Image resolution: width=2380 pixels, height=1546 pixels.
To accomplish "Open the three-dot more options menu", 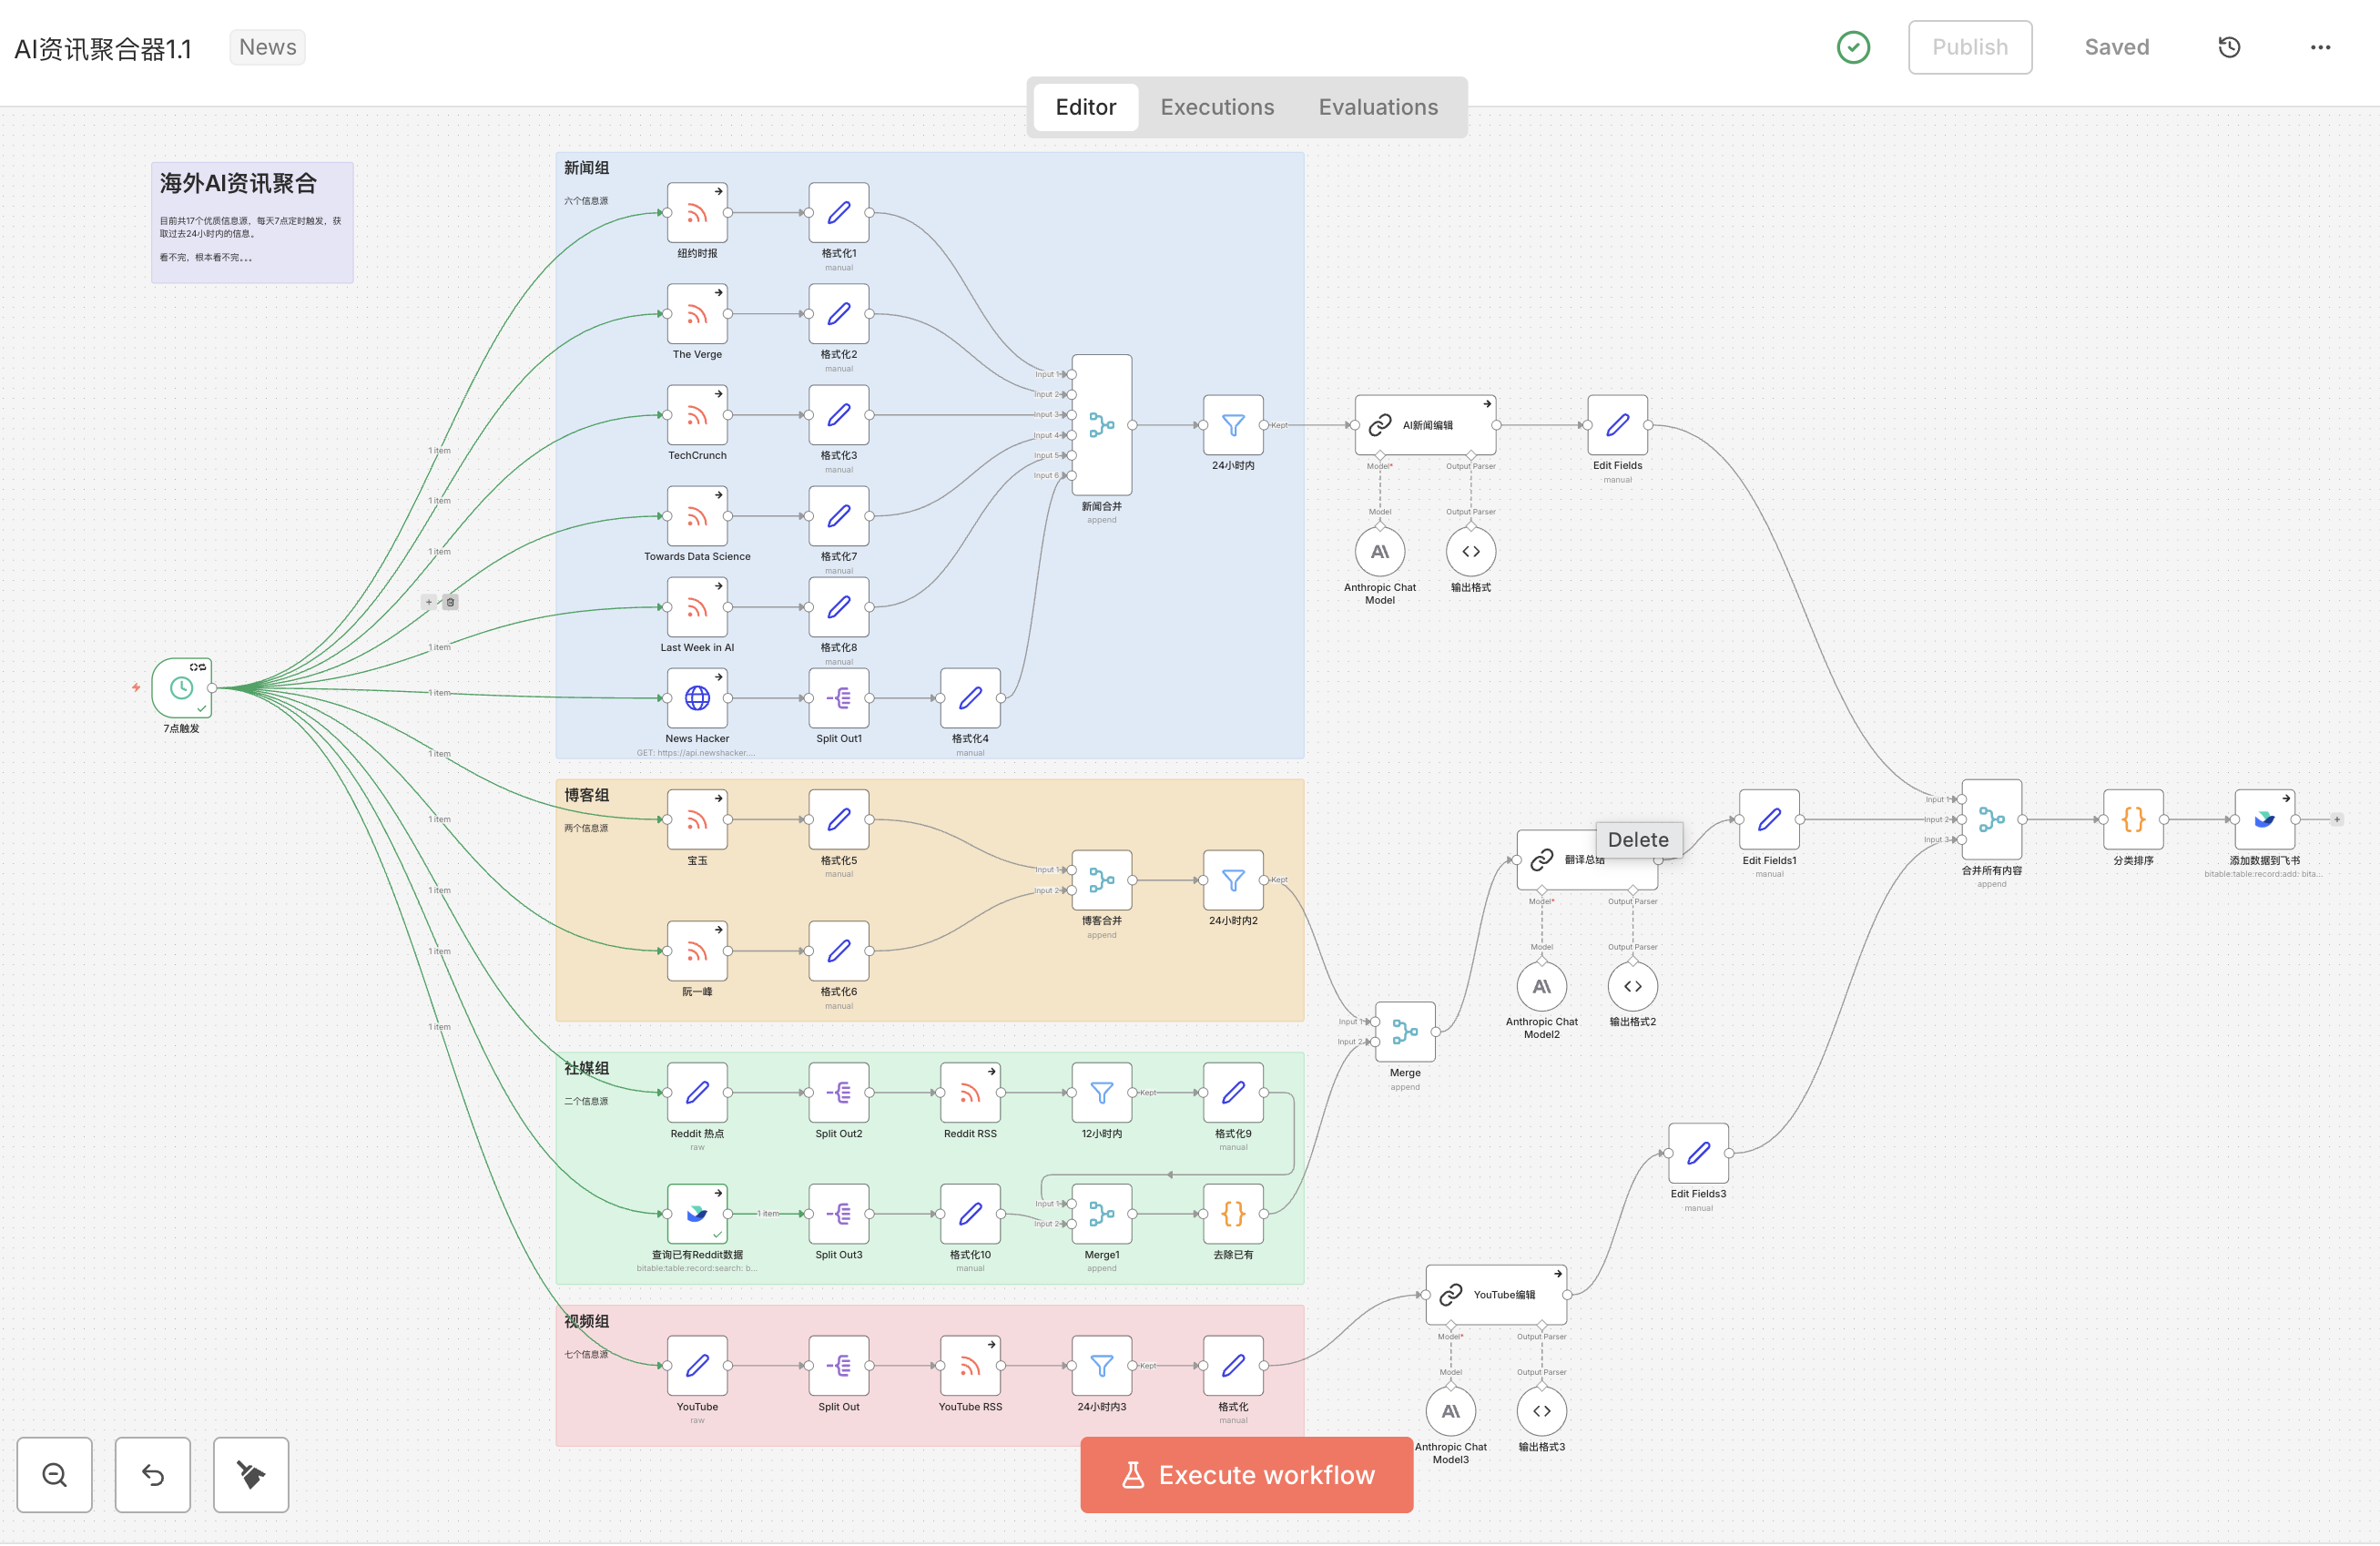I will (x=2320, y=47).
